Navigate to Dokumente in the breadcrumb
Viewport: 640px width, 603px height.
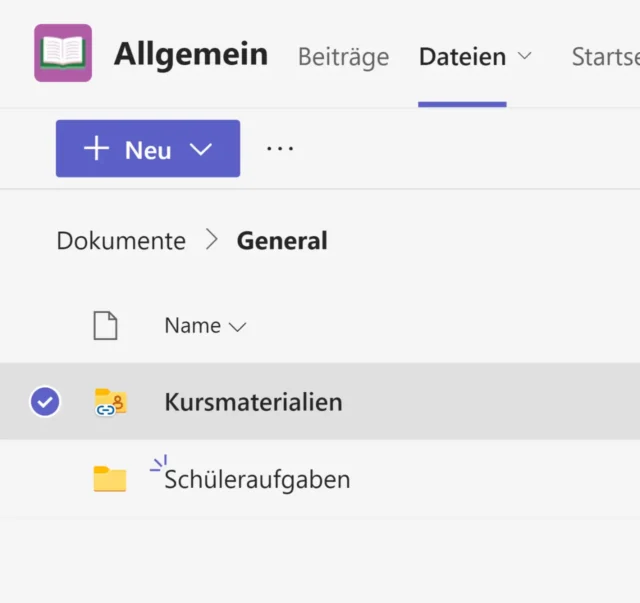point(121,241)
